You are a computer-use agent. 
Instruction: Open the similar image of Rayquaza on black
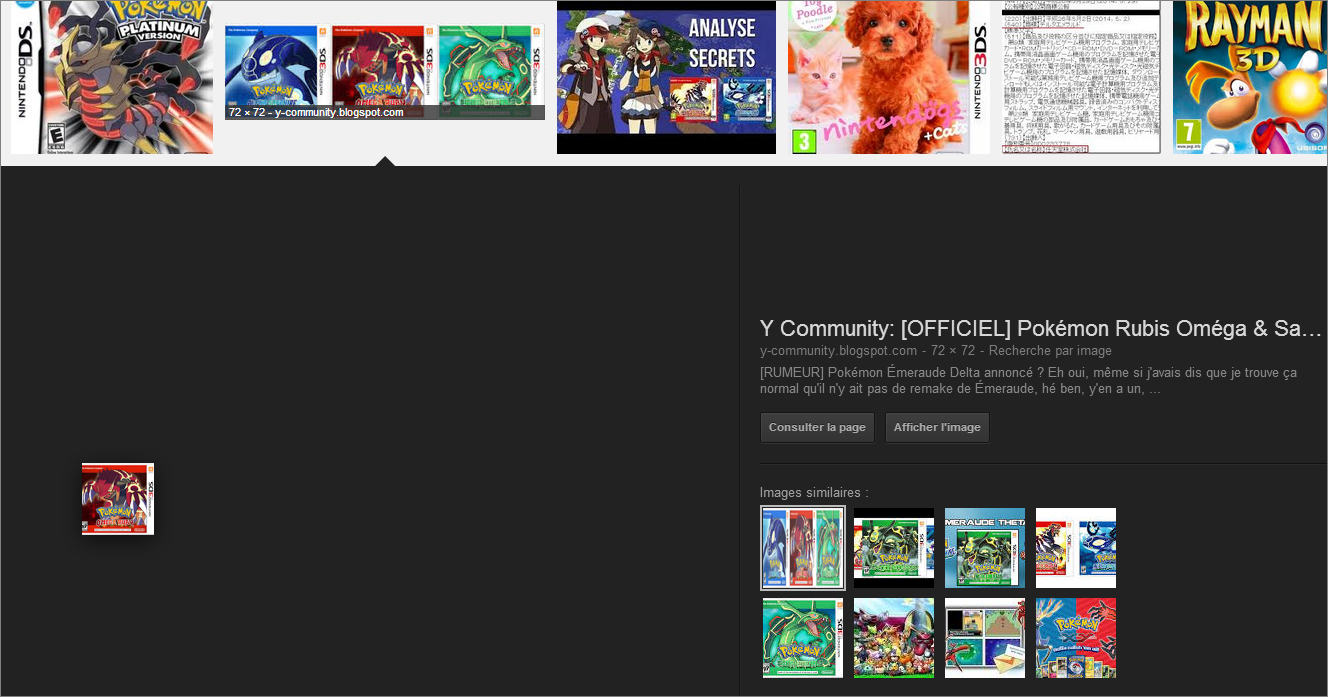pyautogui.click(x=894, y=548)
